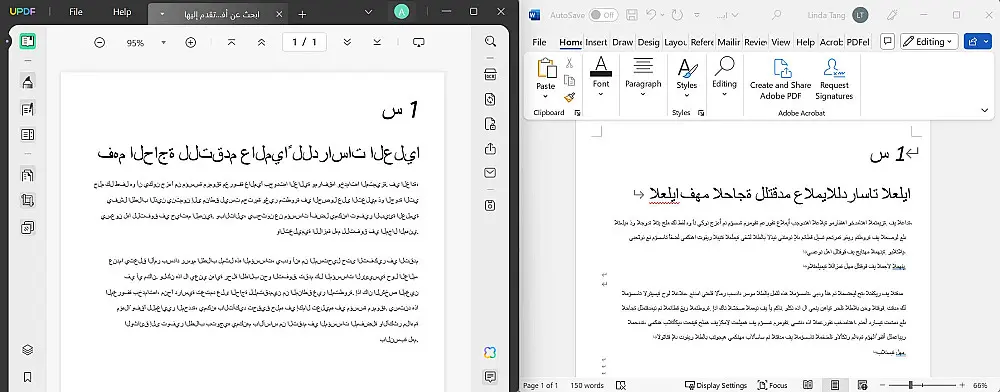1000x392 pixels.
Task: Open the Organize Pages tool in UPDF
Action: tap(27, 175)
